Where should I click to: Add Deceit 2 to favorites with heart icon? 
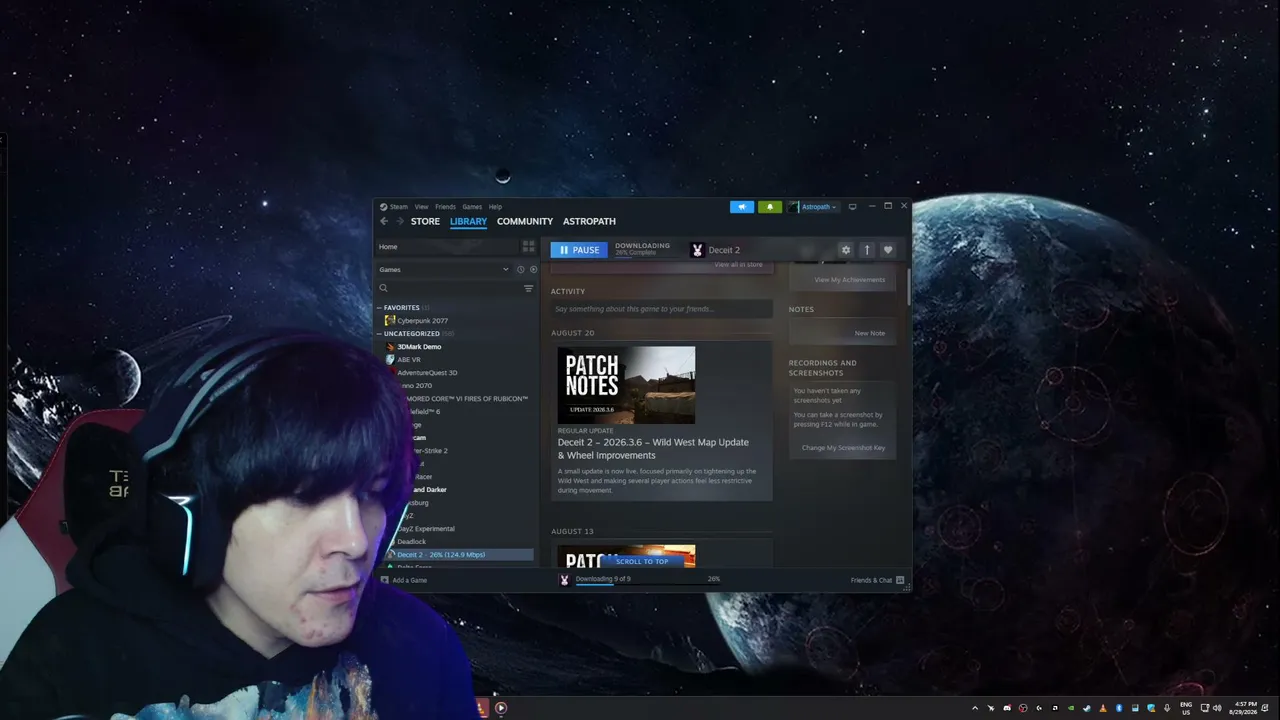888,250
